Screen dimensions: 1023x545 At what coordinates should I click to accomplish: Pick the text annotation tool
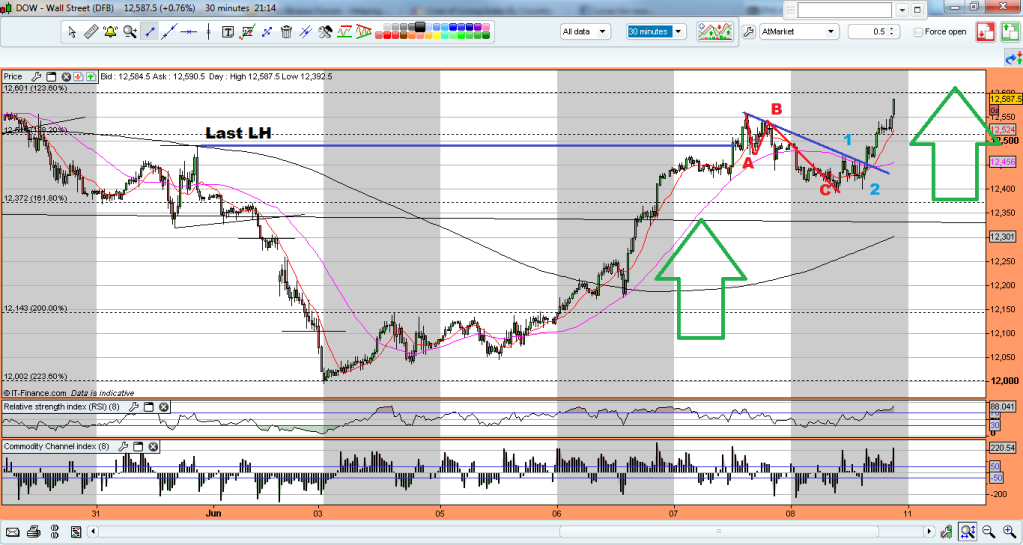[x=228, y=31]
